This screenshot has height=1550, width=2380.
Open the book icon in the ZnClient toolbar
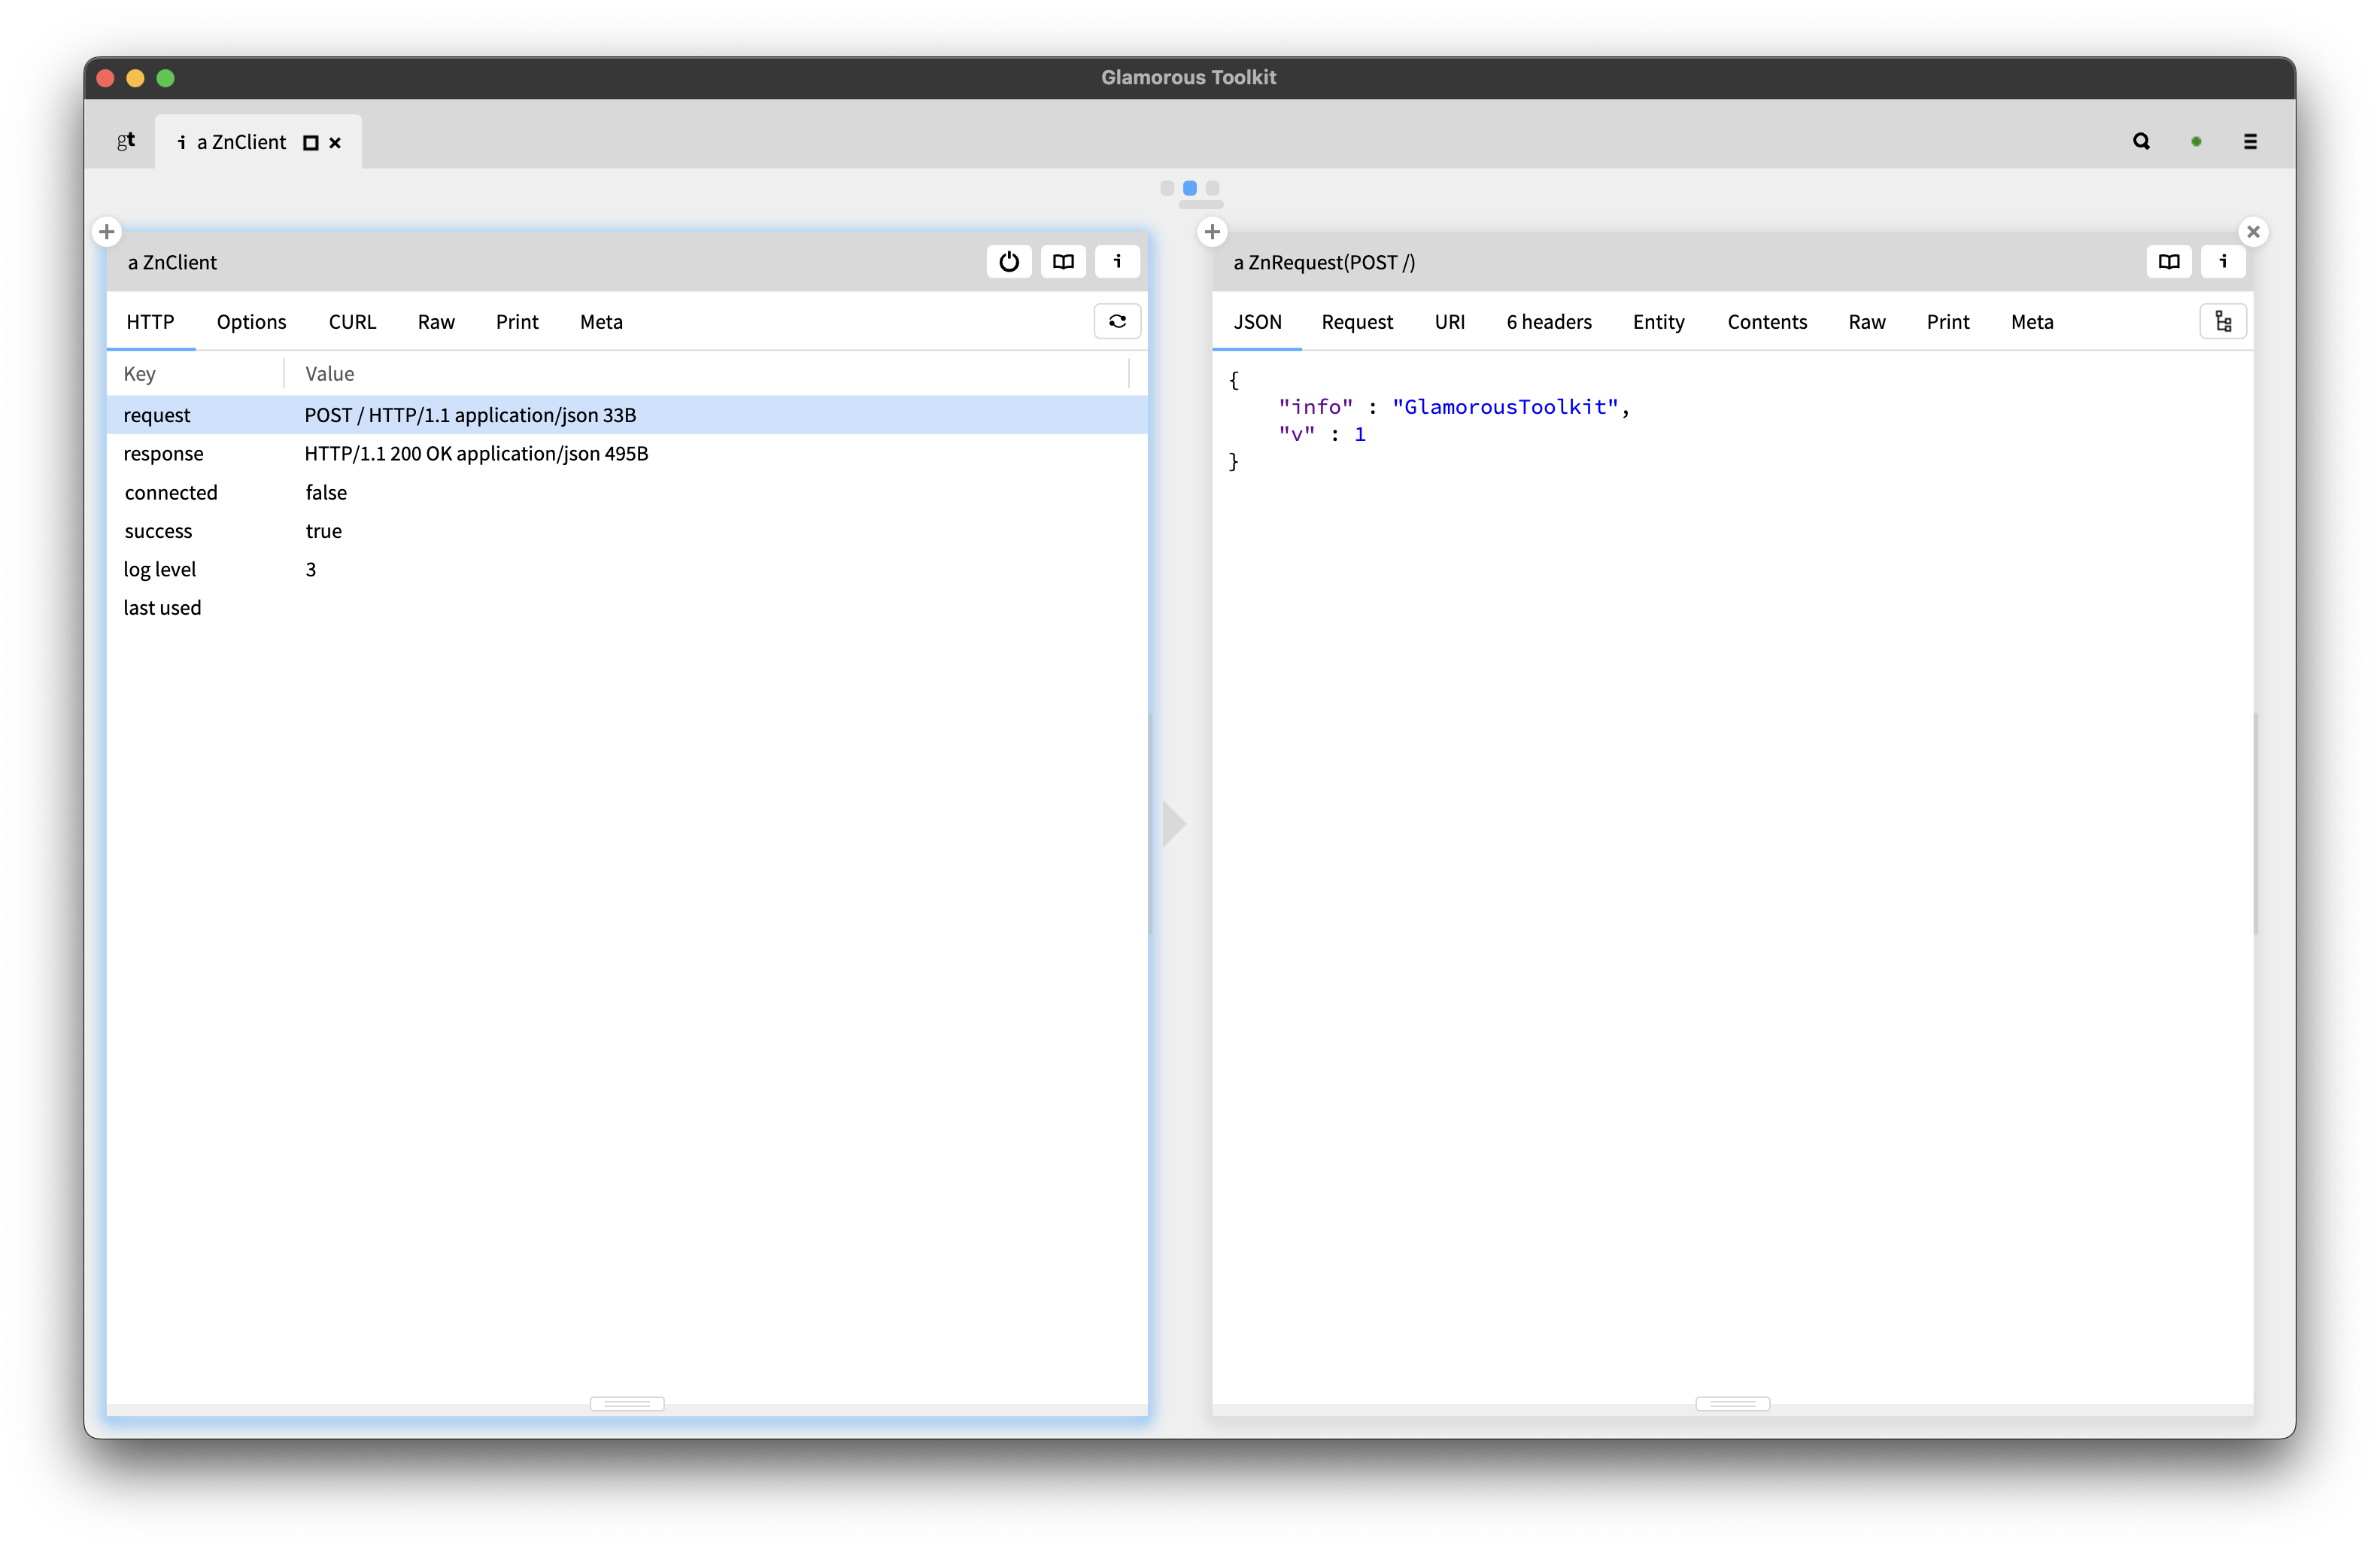[1063, 262]
